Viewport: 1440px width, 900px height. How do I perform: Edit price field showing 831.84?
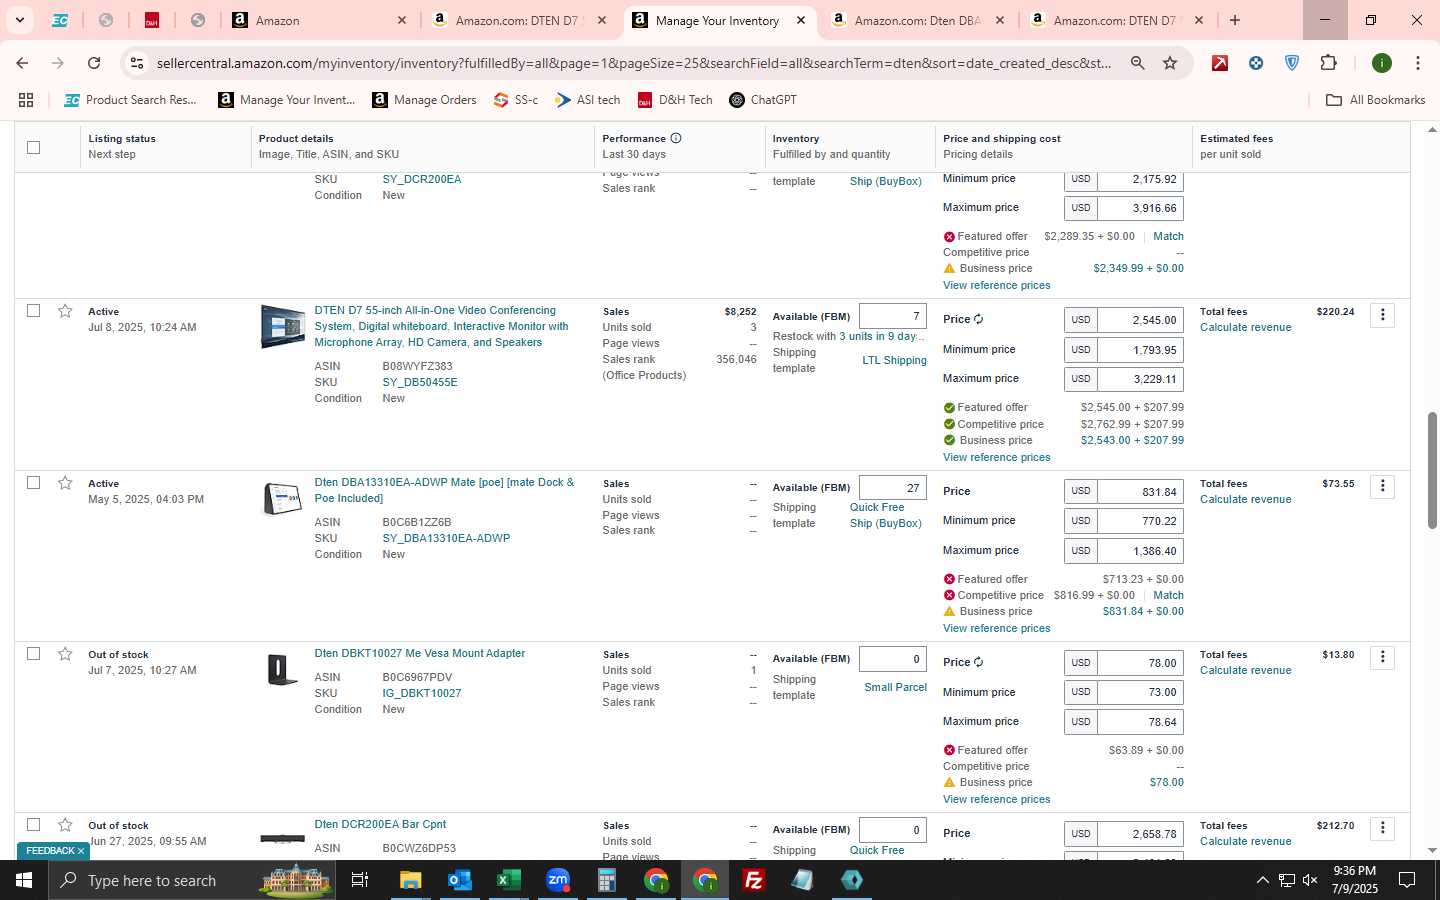[1140, 491]
